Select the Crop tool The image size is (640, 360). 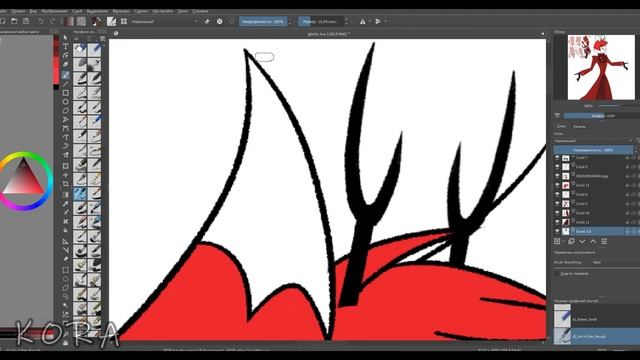coord(65,184)
